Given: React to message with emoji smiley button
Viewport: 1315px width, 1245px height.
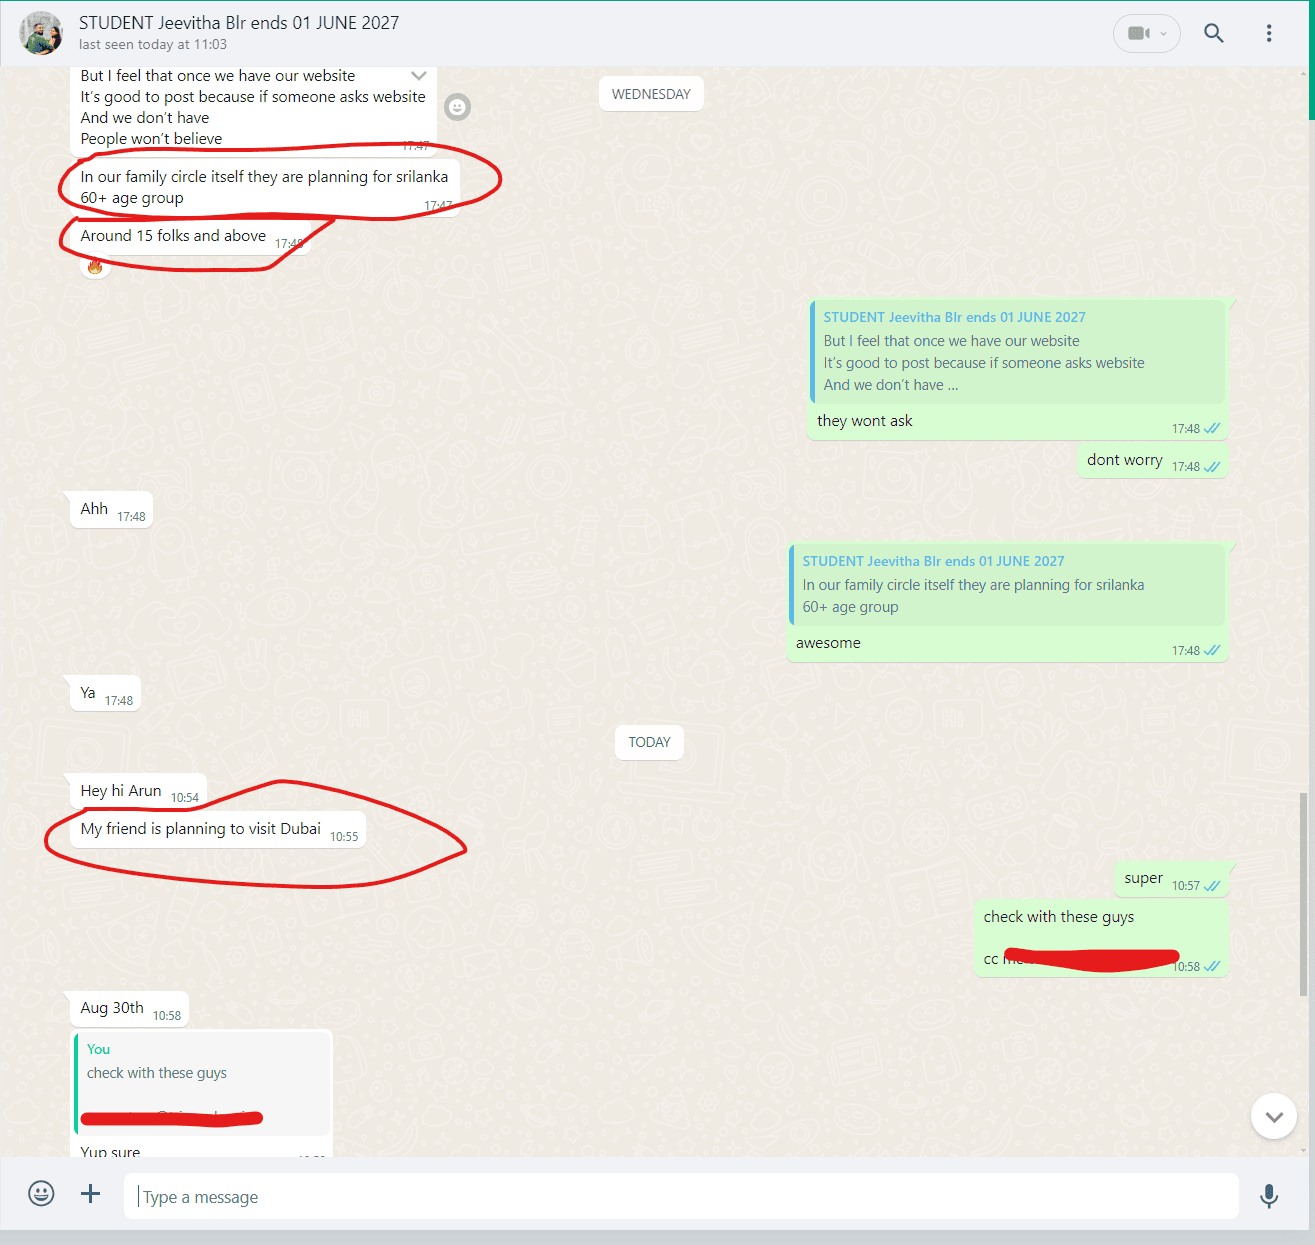Looking at the screenshot, I should coord(457,107).
